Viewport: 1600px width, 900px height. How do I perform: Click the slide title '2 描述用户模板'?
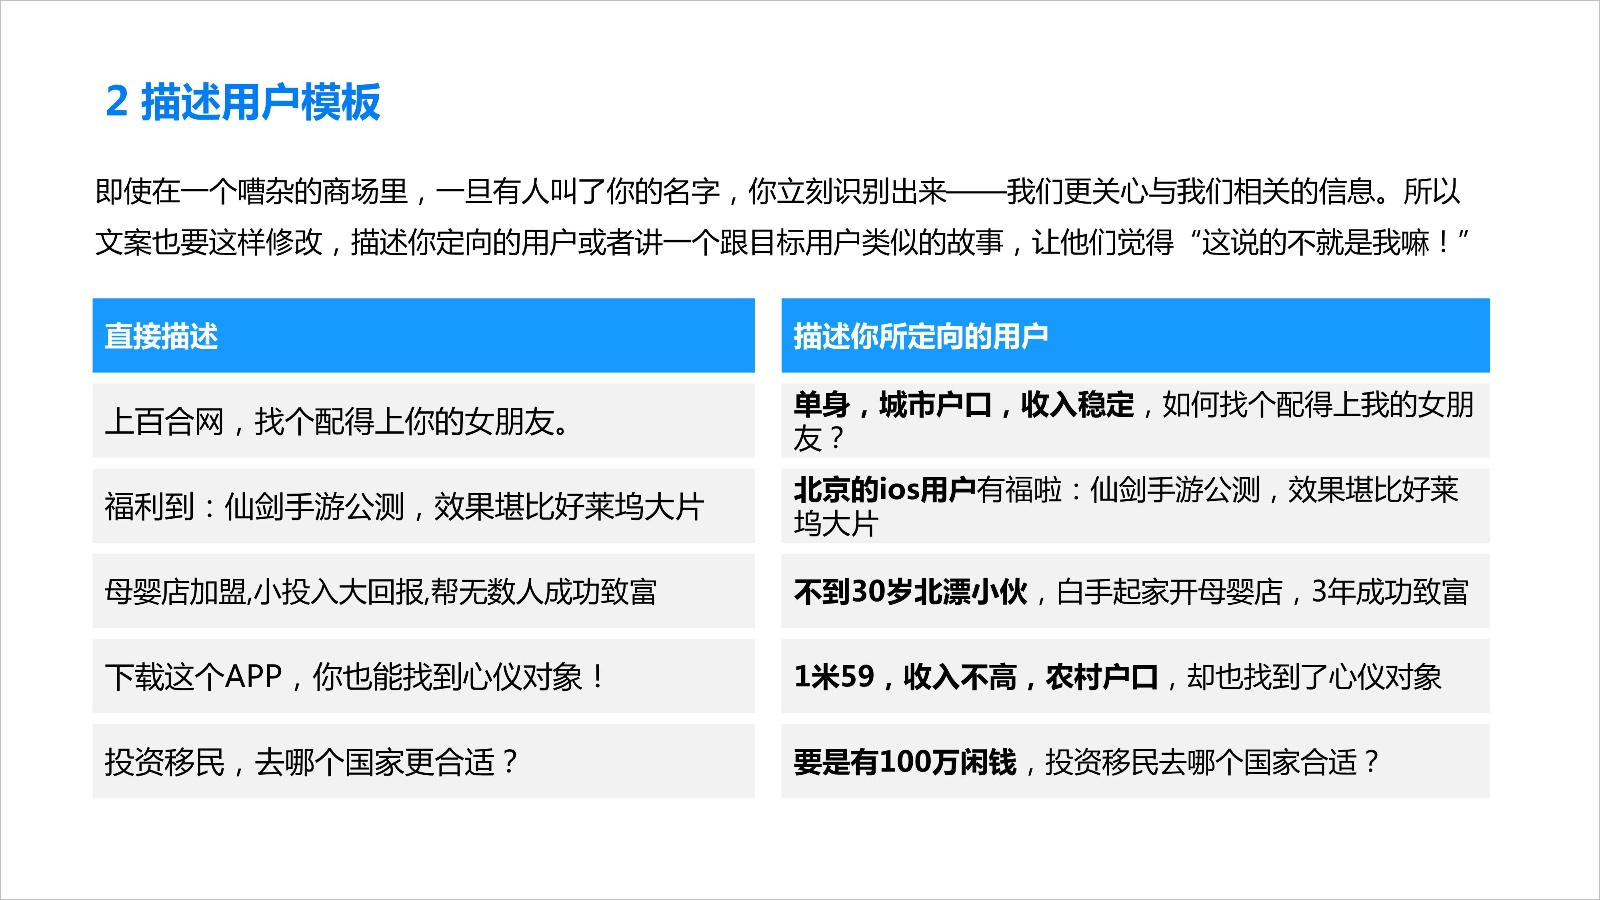(243, 102)
